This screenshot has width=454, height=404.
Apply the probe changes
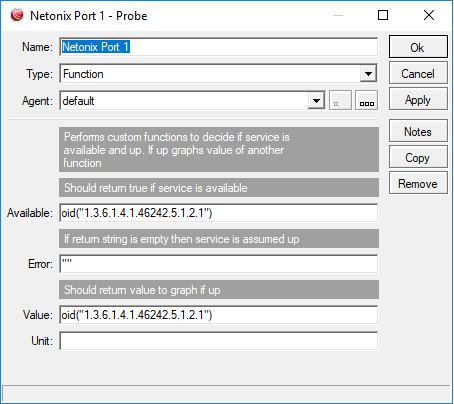tap(418, 99)
